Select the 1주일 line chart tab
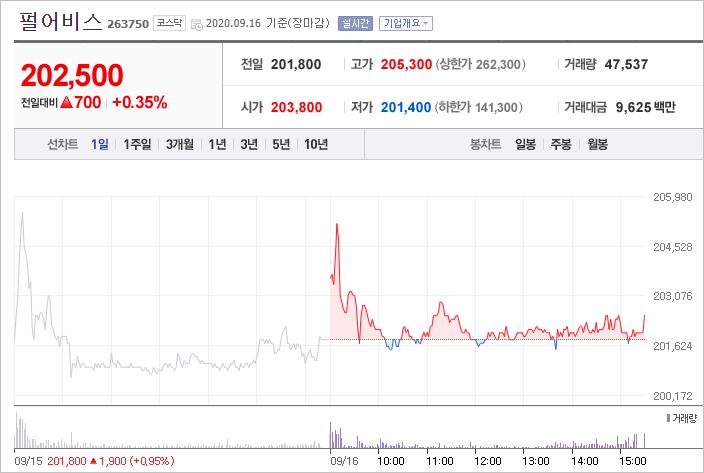704x473 pixels. coord(137,144)
